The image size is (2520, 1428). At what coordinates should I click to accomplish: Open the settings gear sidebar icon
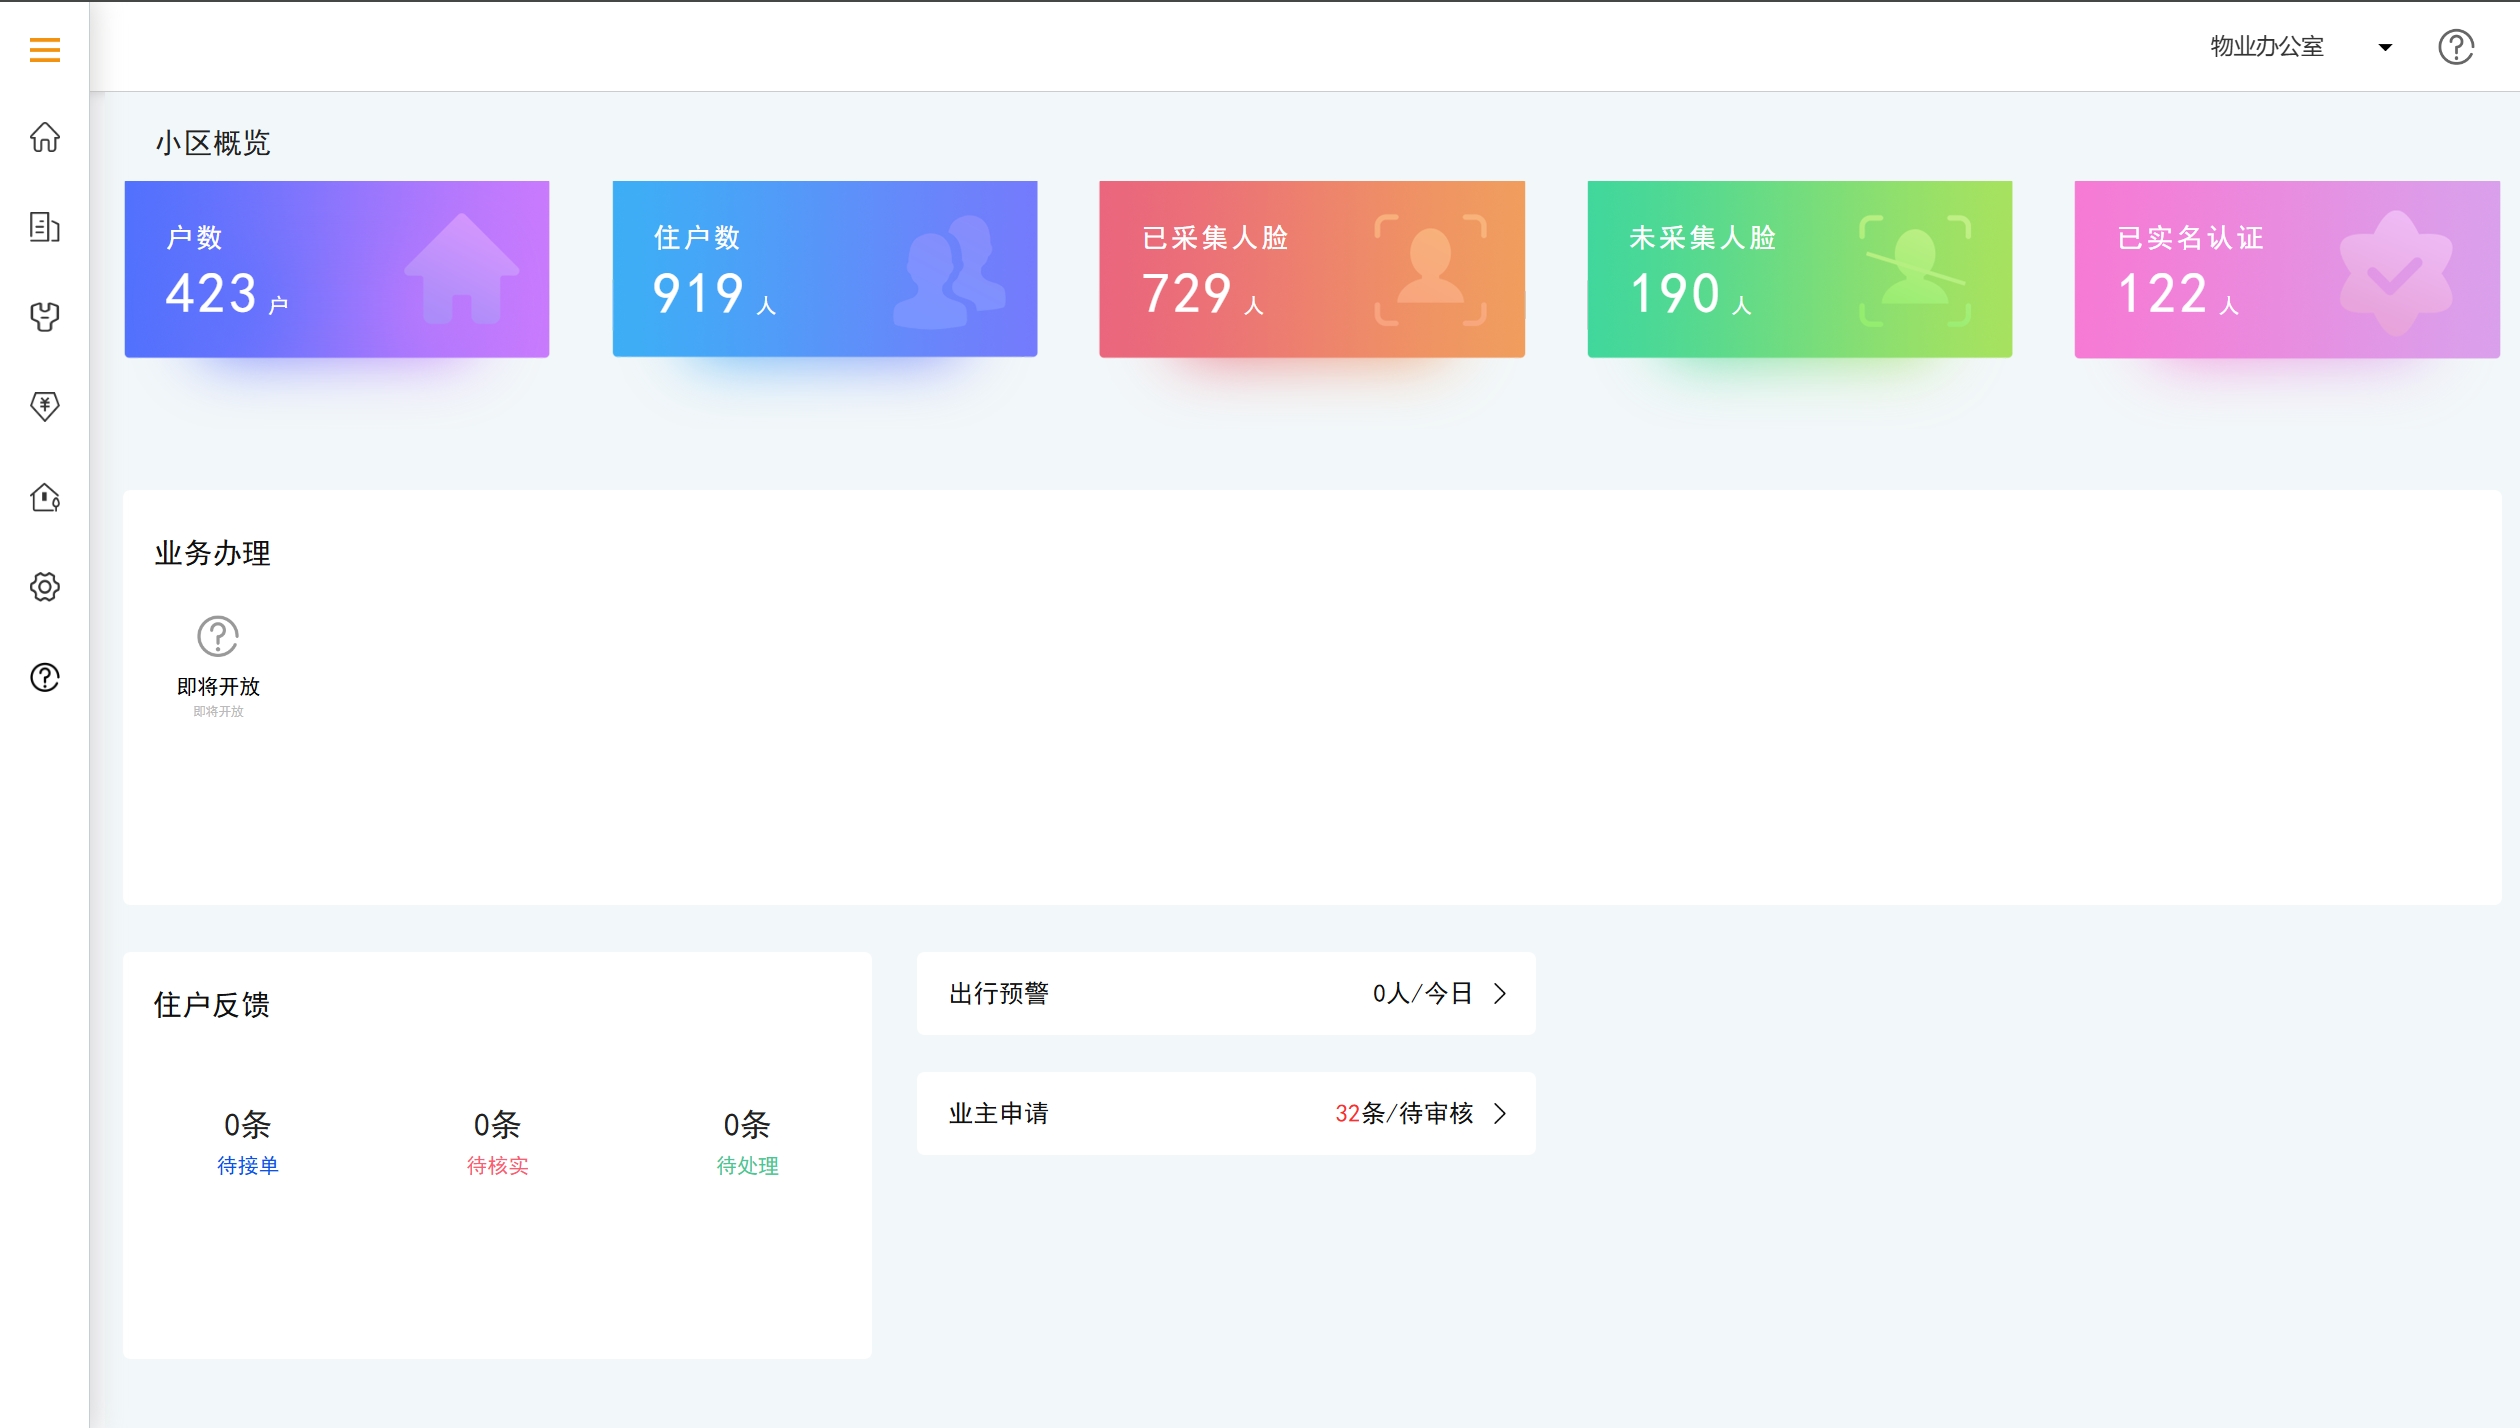45,587
